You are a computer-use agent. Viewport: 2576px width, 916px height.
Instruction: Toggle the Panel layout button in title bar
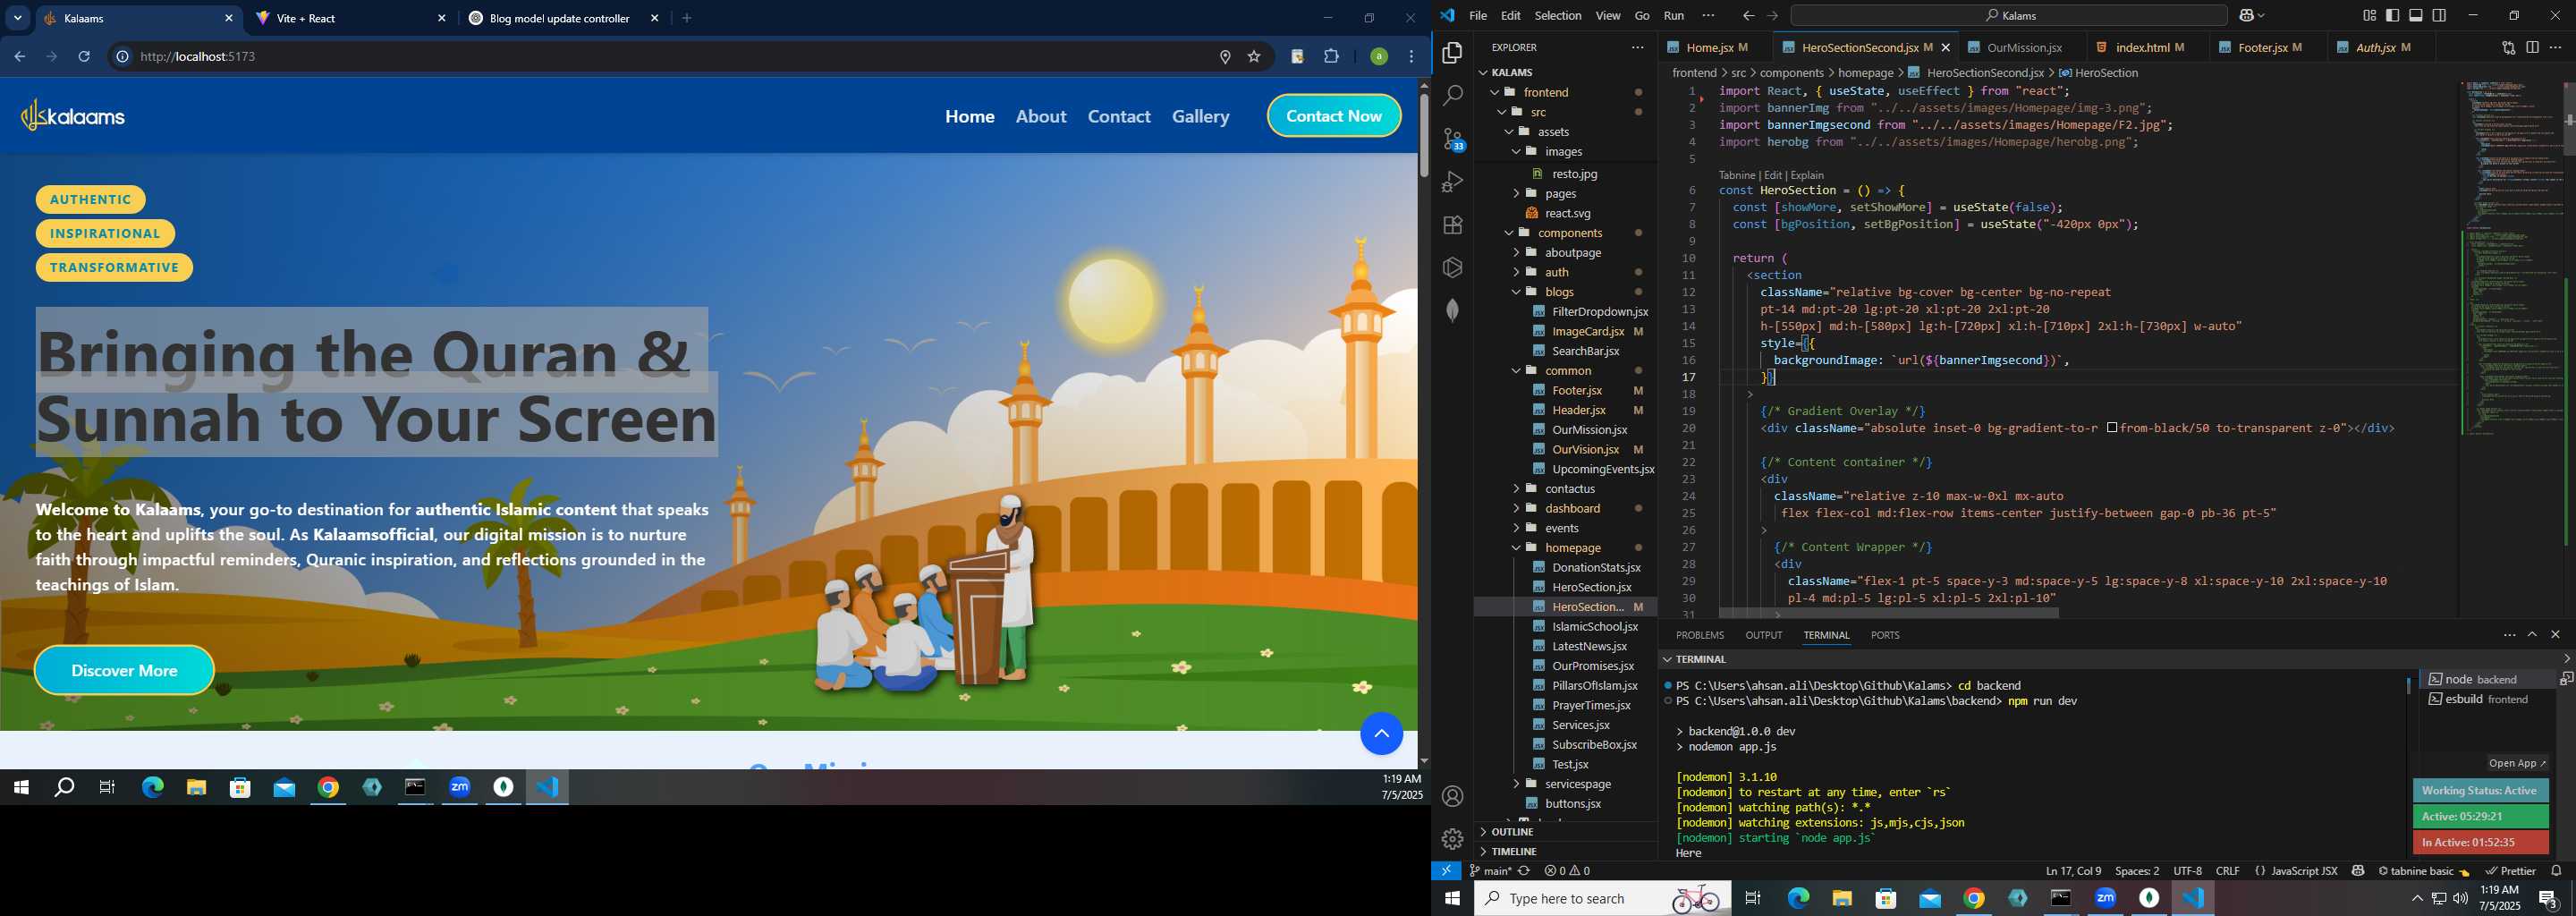coord(2416,16)
